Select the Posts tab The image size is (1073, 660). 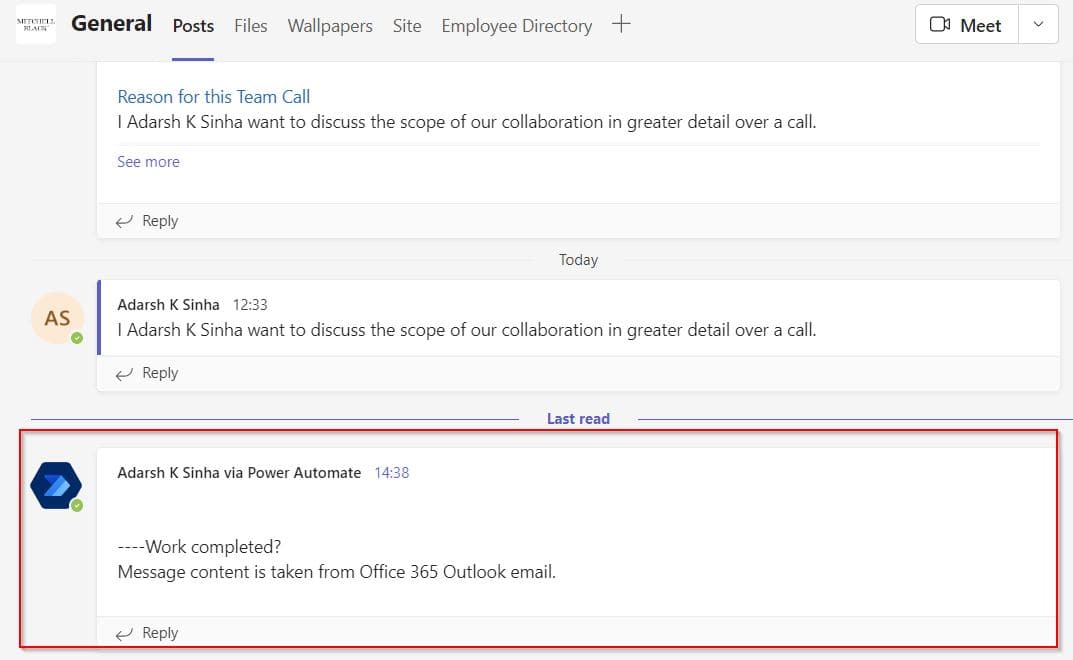point(193,26)
